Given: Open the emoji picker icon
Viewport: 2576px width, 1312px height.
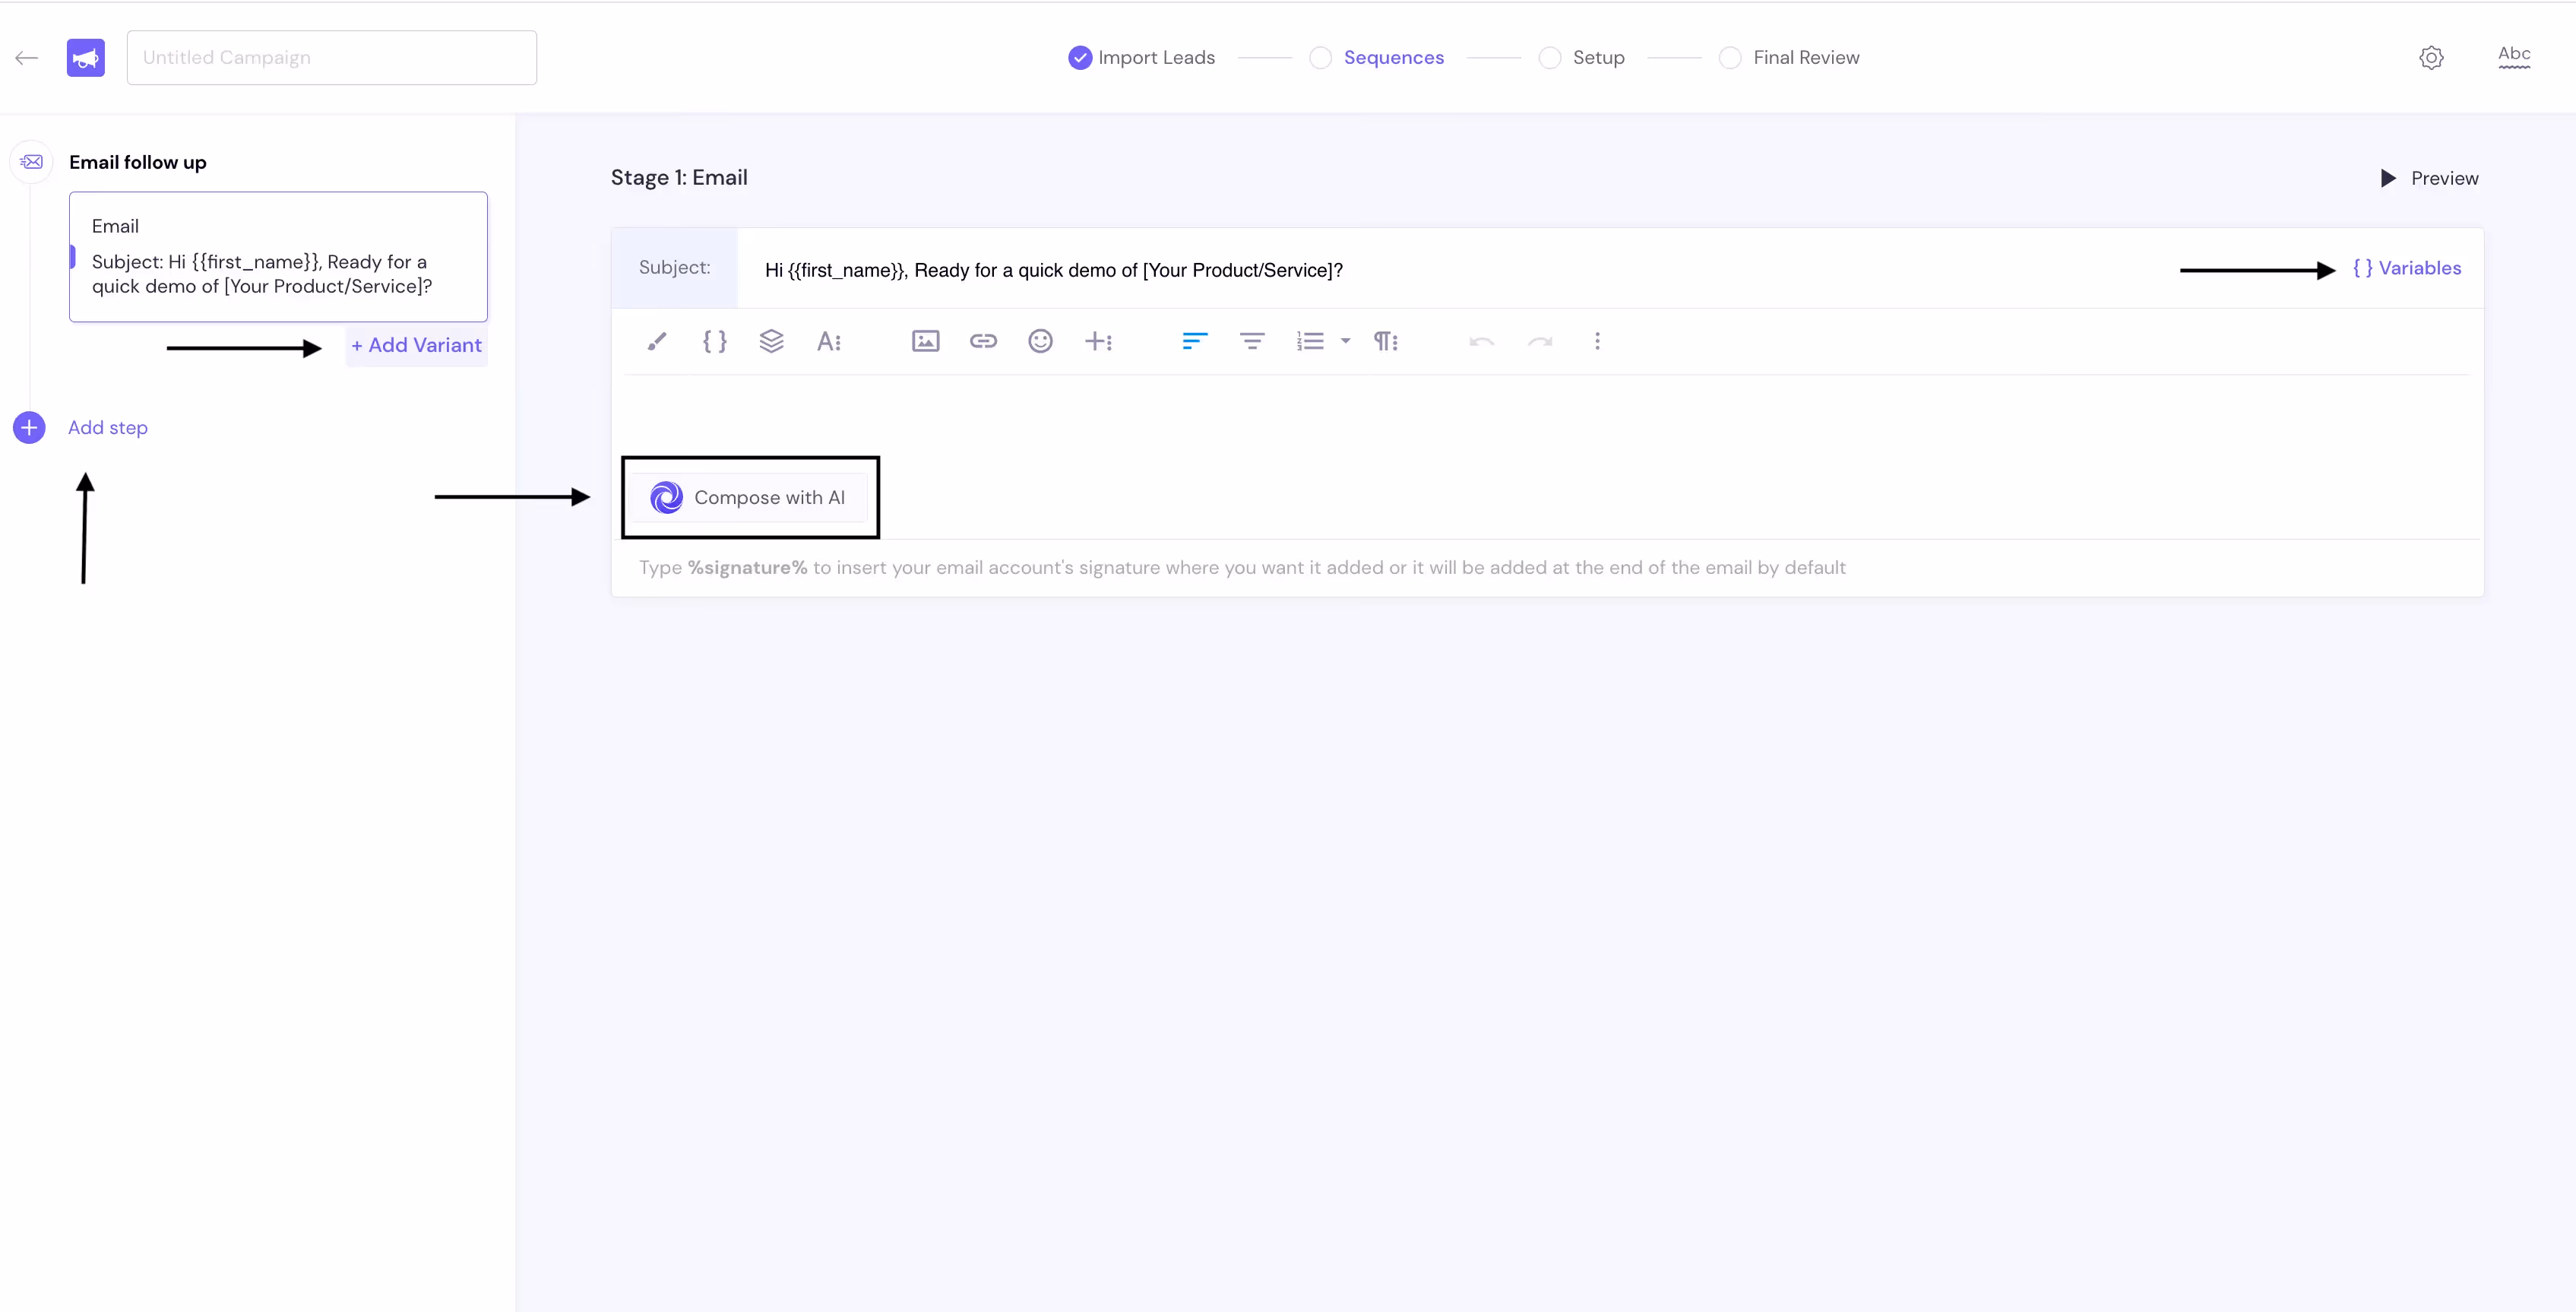Looking at the screenshot, I should click(1040, 341).
